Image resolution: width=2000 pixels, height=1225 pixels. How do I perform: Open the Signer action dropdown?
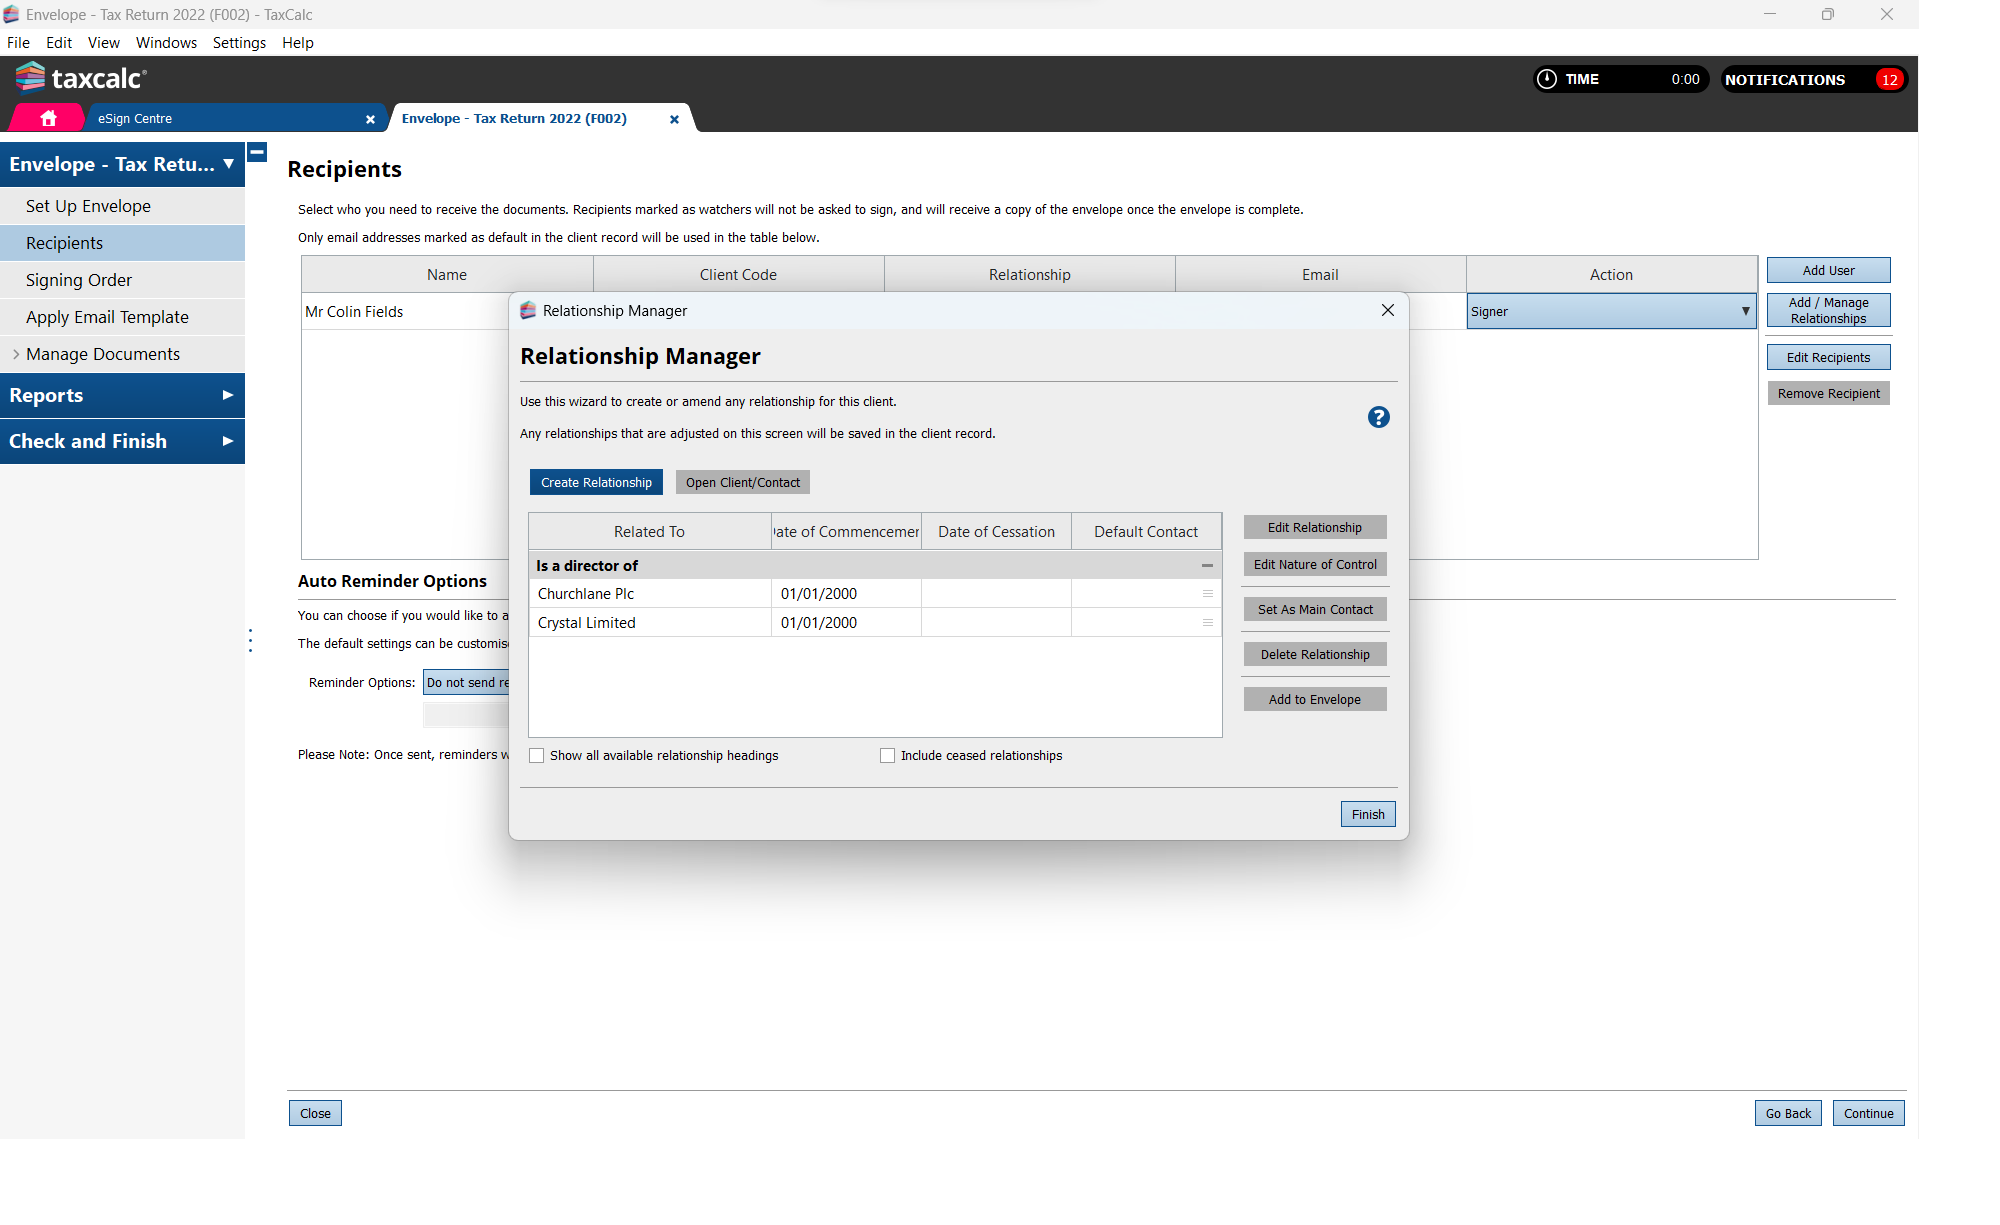tap(1745, 312)
